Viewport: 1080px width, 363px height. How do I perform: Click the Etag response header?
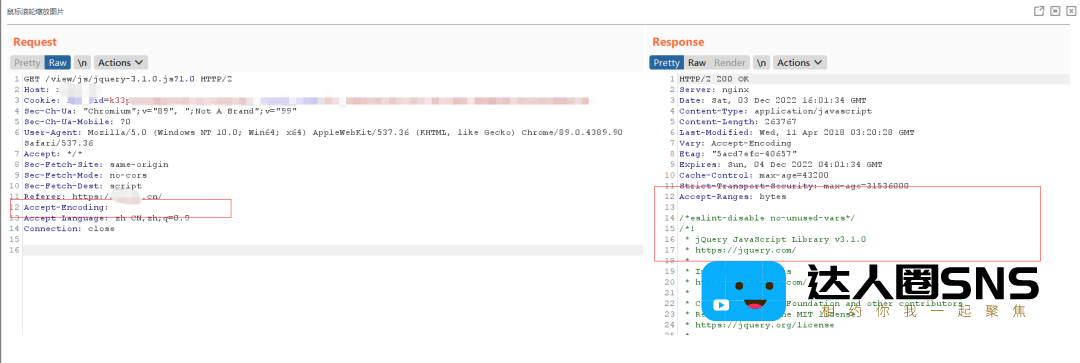(x=738, y=154)
